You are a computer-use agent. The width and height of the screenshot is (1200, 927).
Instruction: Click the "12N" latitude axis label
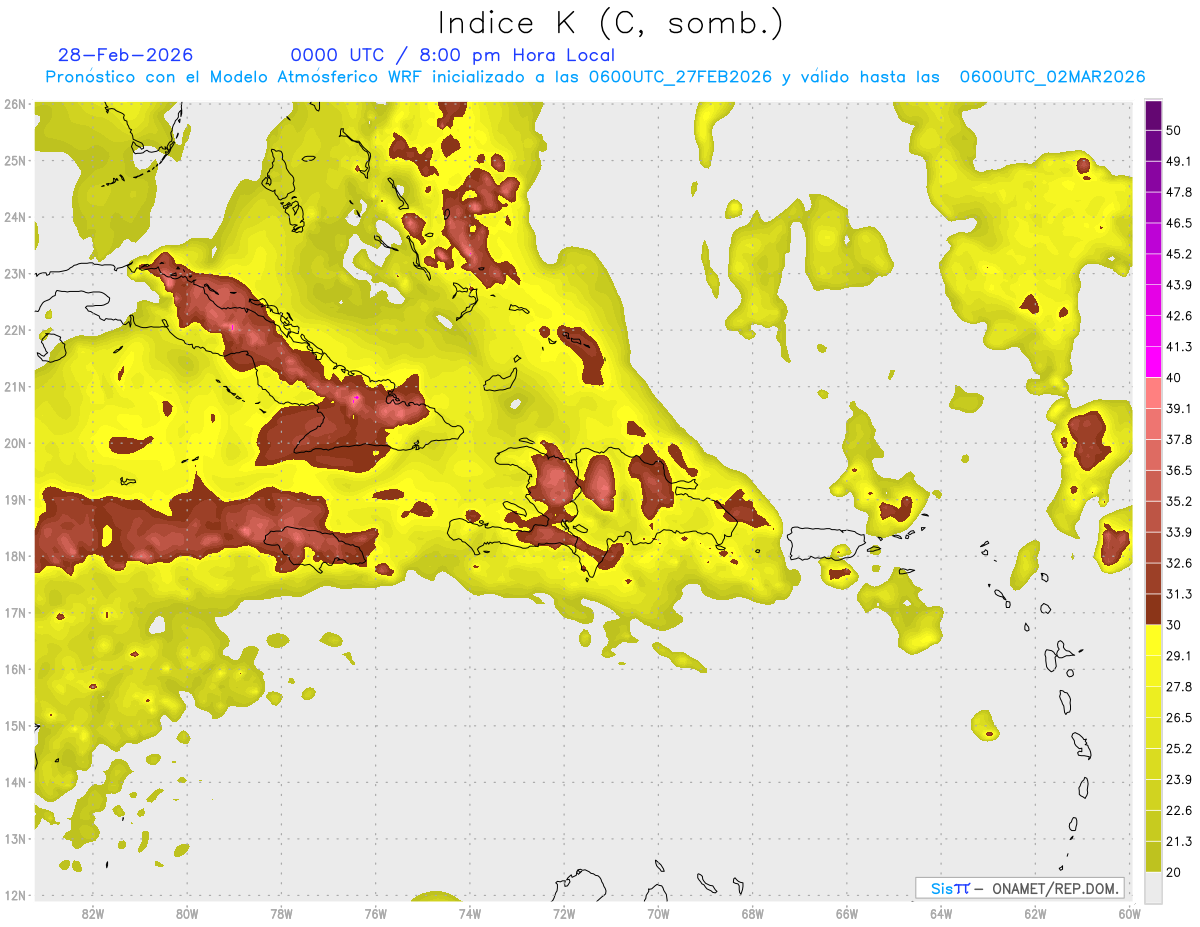pos(15,895)
